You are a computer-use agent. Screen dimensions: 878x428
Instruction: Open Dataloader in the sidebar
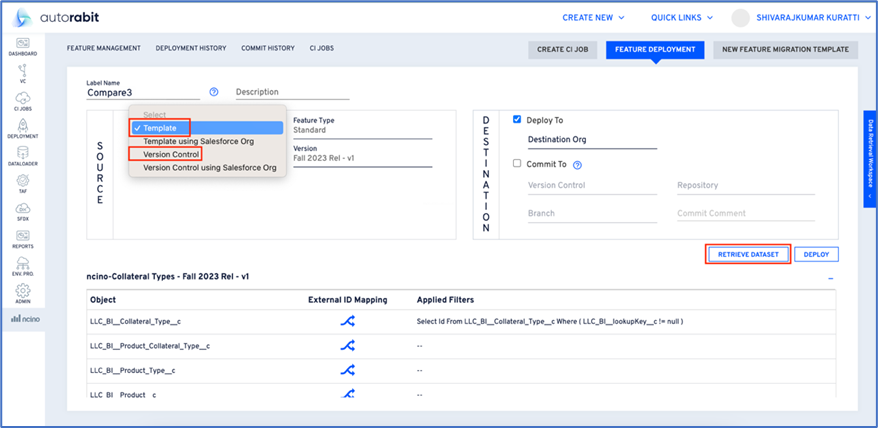tap(22, 156)
